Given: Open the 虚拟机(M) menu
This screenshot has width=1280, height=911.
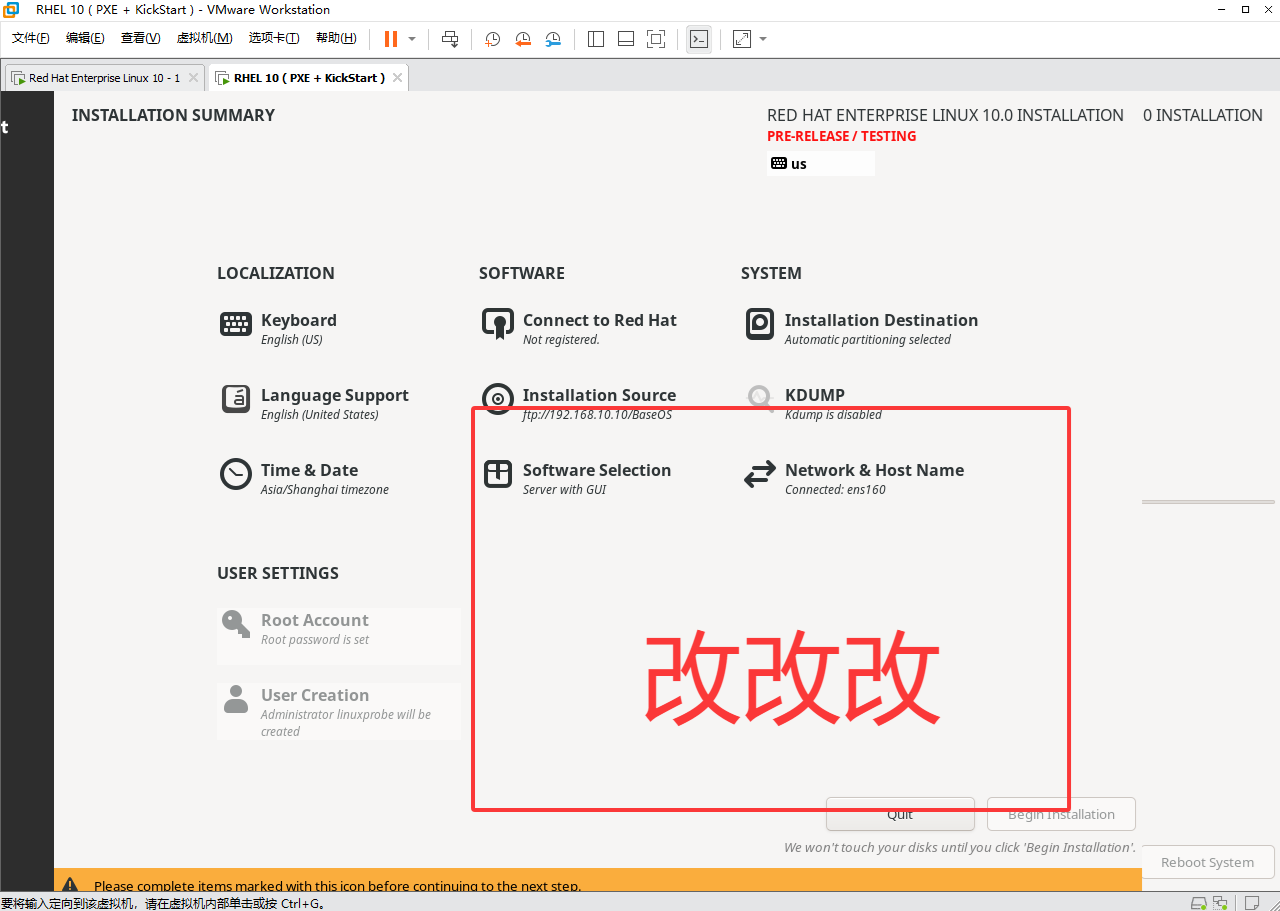Looking at the screenshot, I should click(x=204, y=38).
